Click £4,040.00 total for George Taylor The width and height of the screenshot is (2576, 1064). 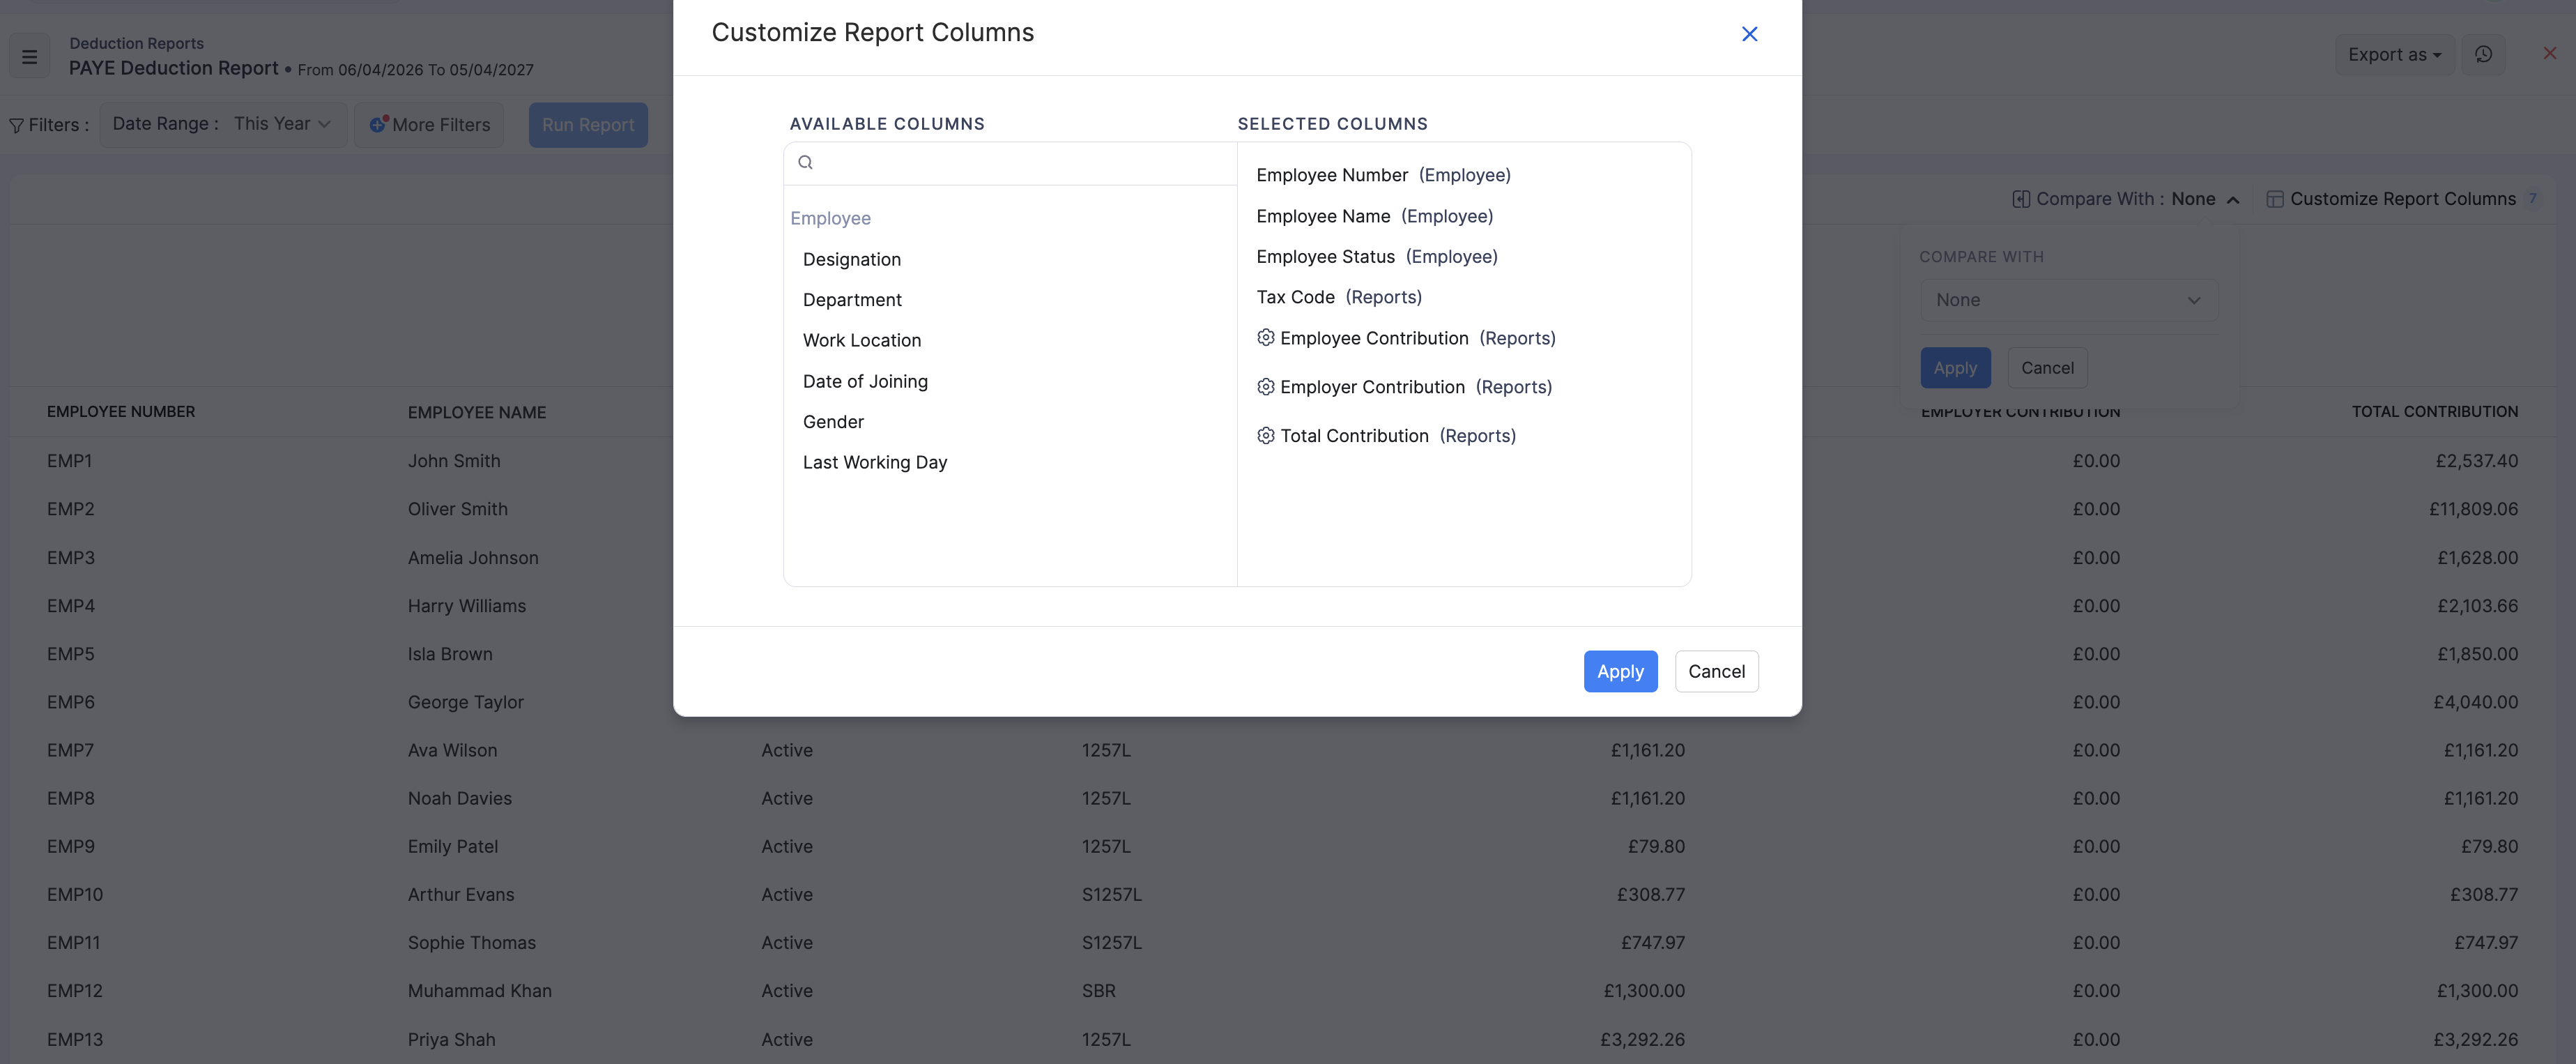[x=2475, y=702]
